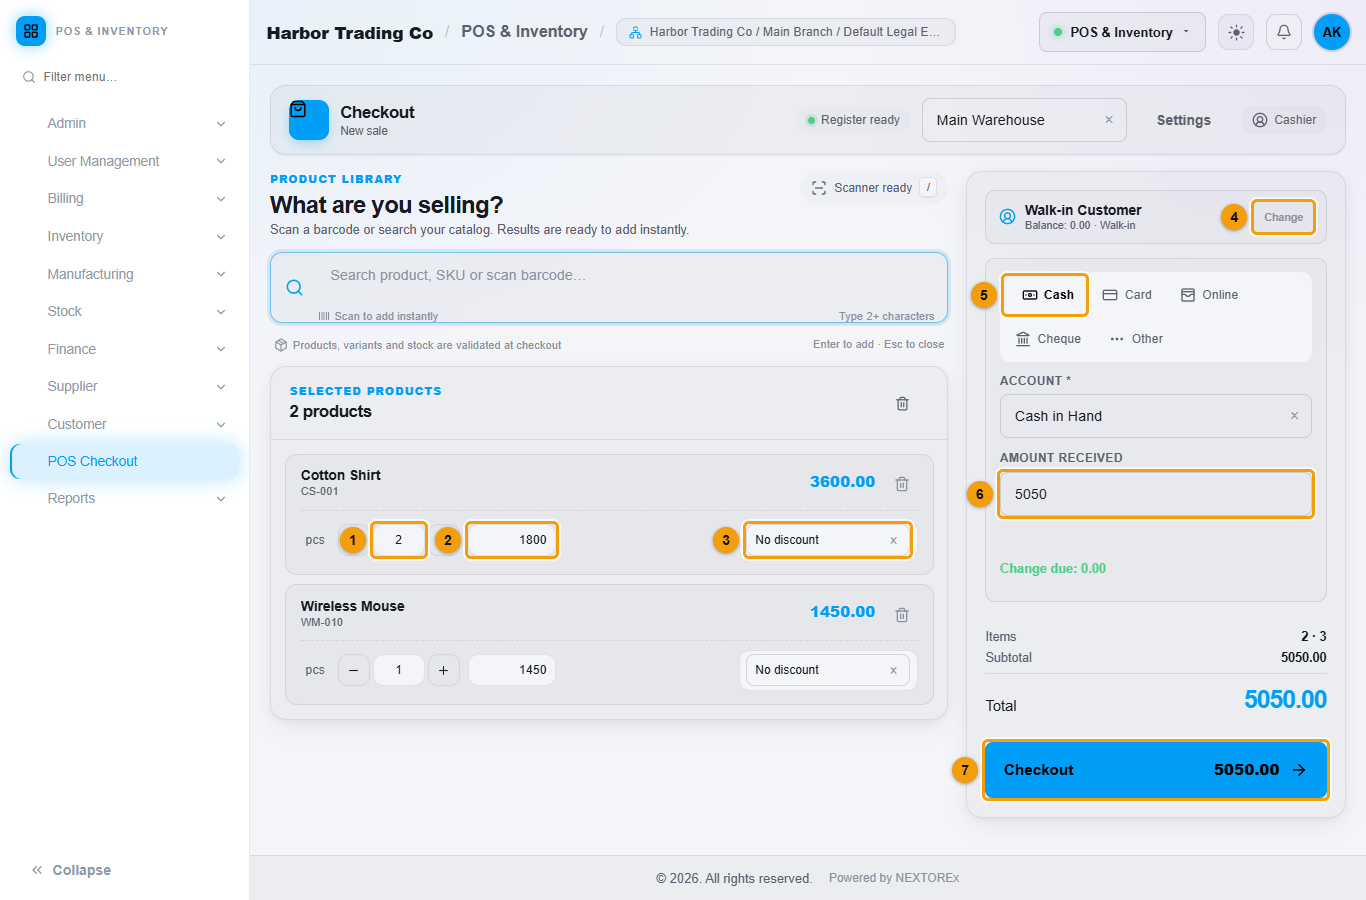Screen dimensions: 1366x900
Task: Open the notifications bell
Action: coord(1284,32)
